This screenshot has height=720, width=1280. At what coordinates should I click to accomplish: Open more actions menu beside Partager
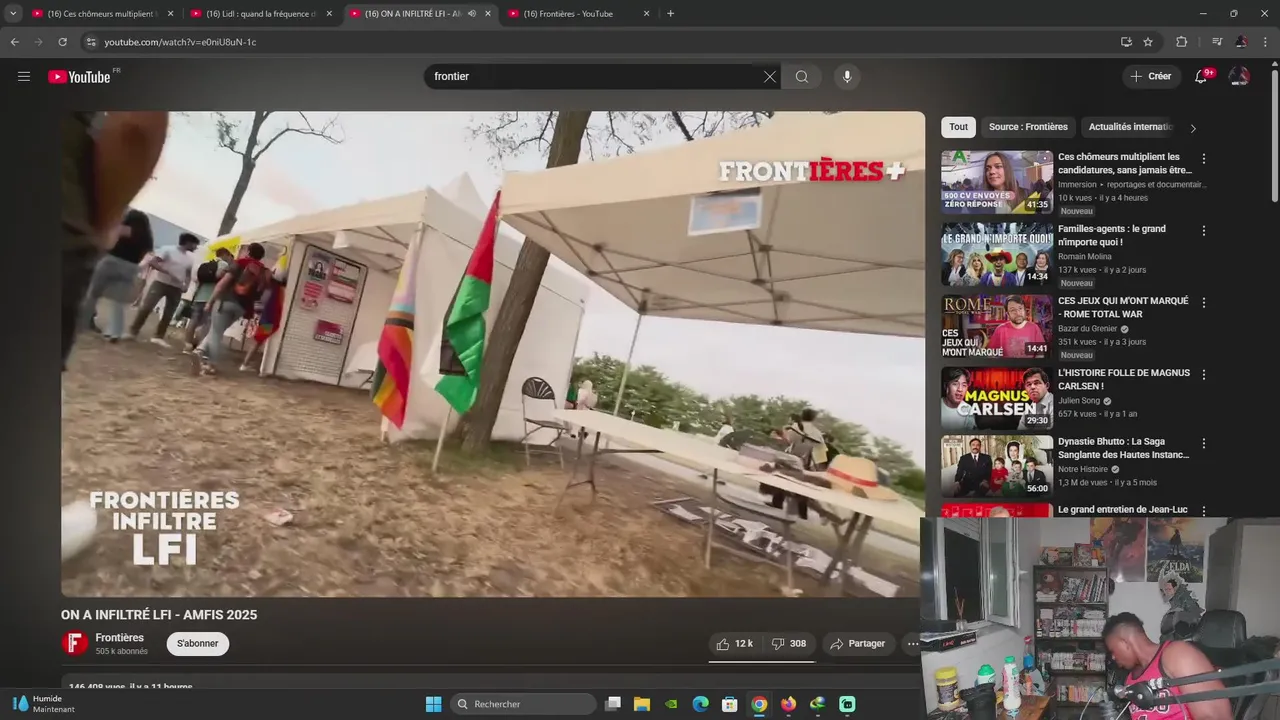tap(912, 644)
